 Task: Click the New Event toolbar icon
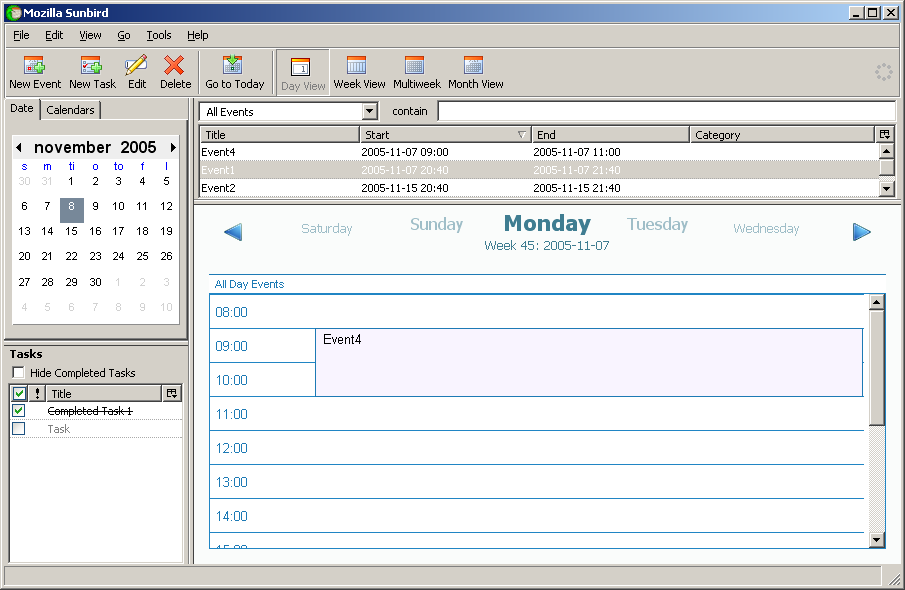34,67
